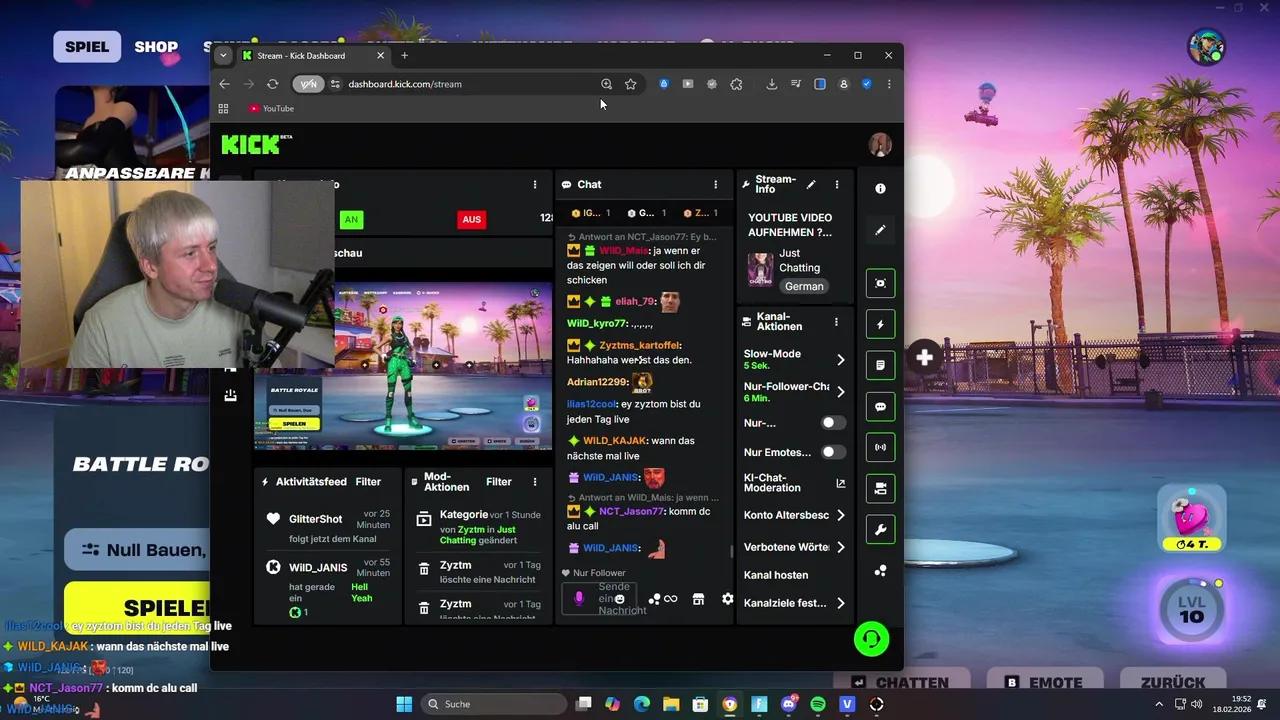This screenshot has width=1280, height=720.
Task: Click the broadcast signal icon in the right sidebar
Action: pyautogui.click(x=880, y=447)
